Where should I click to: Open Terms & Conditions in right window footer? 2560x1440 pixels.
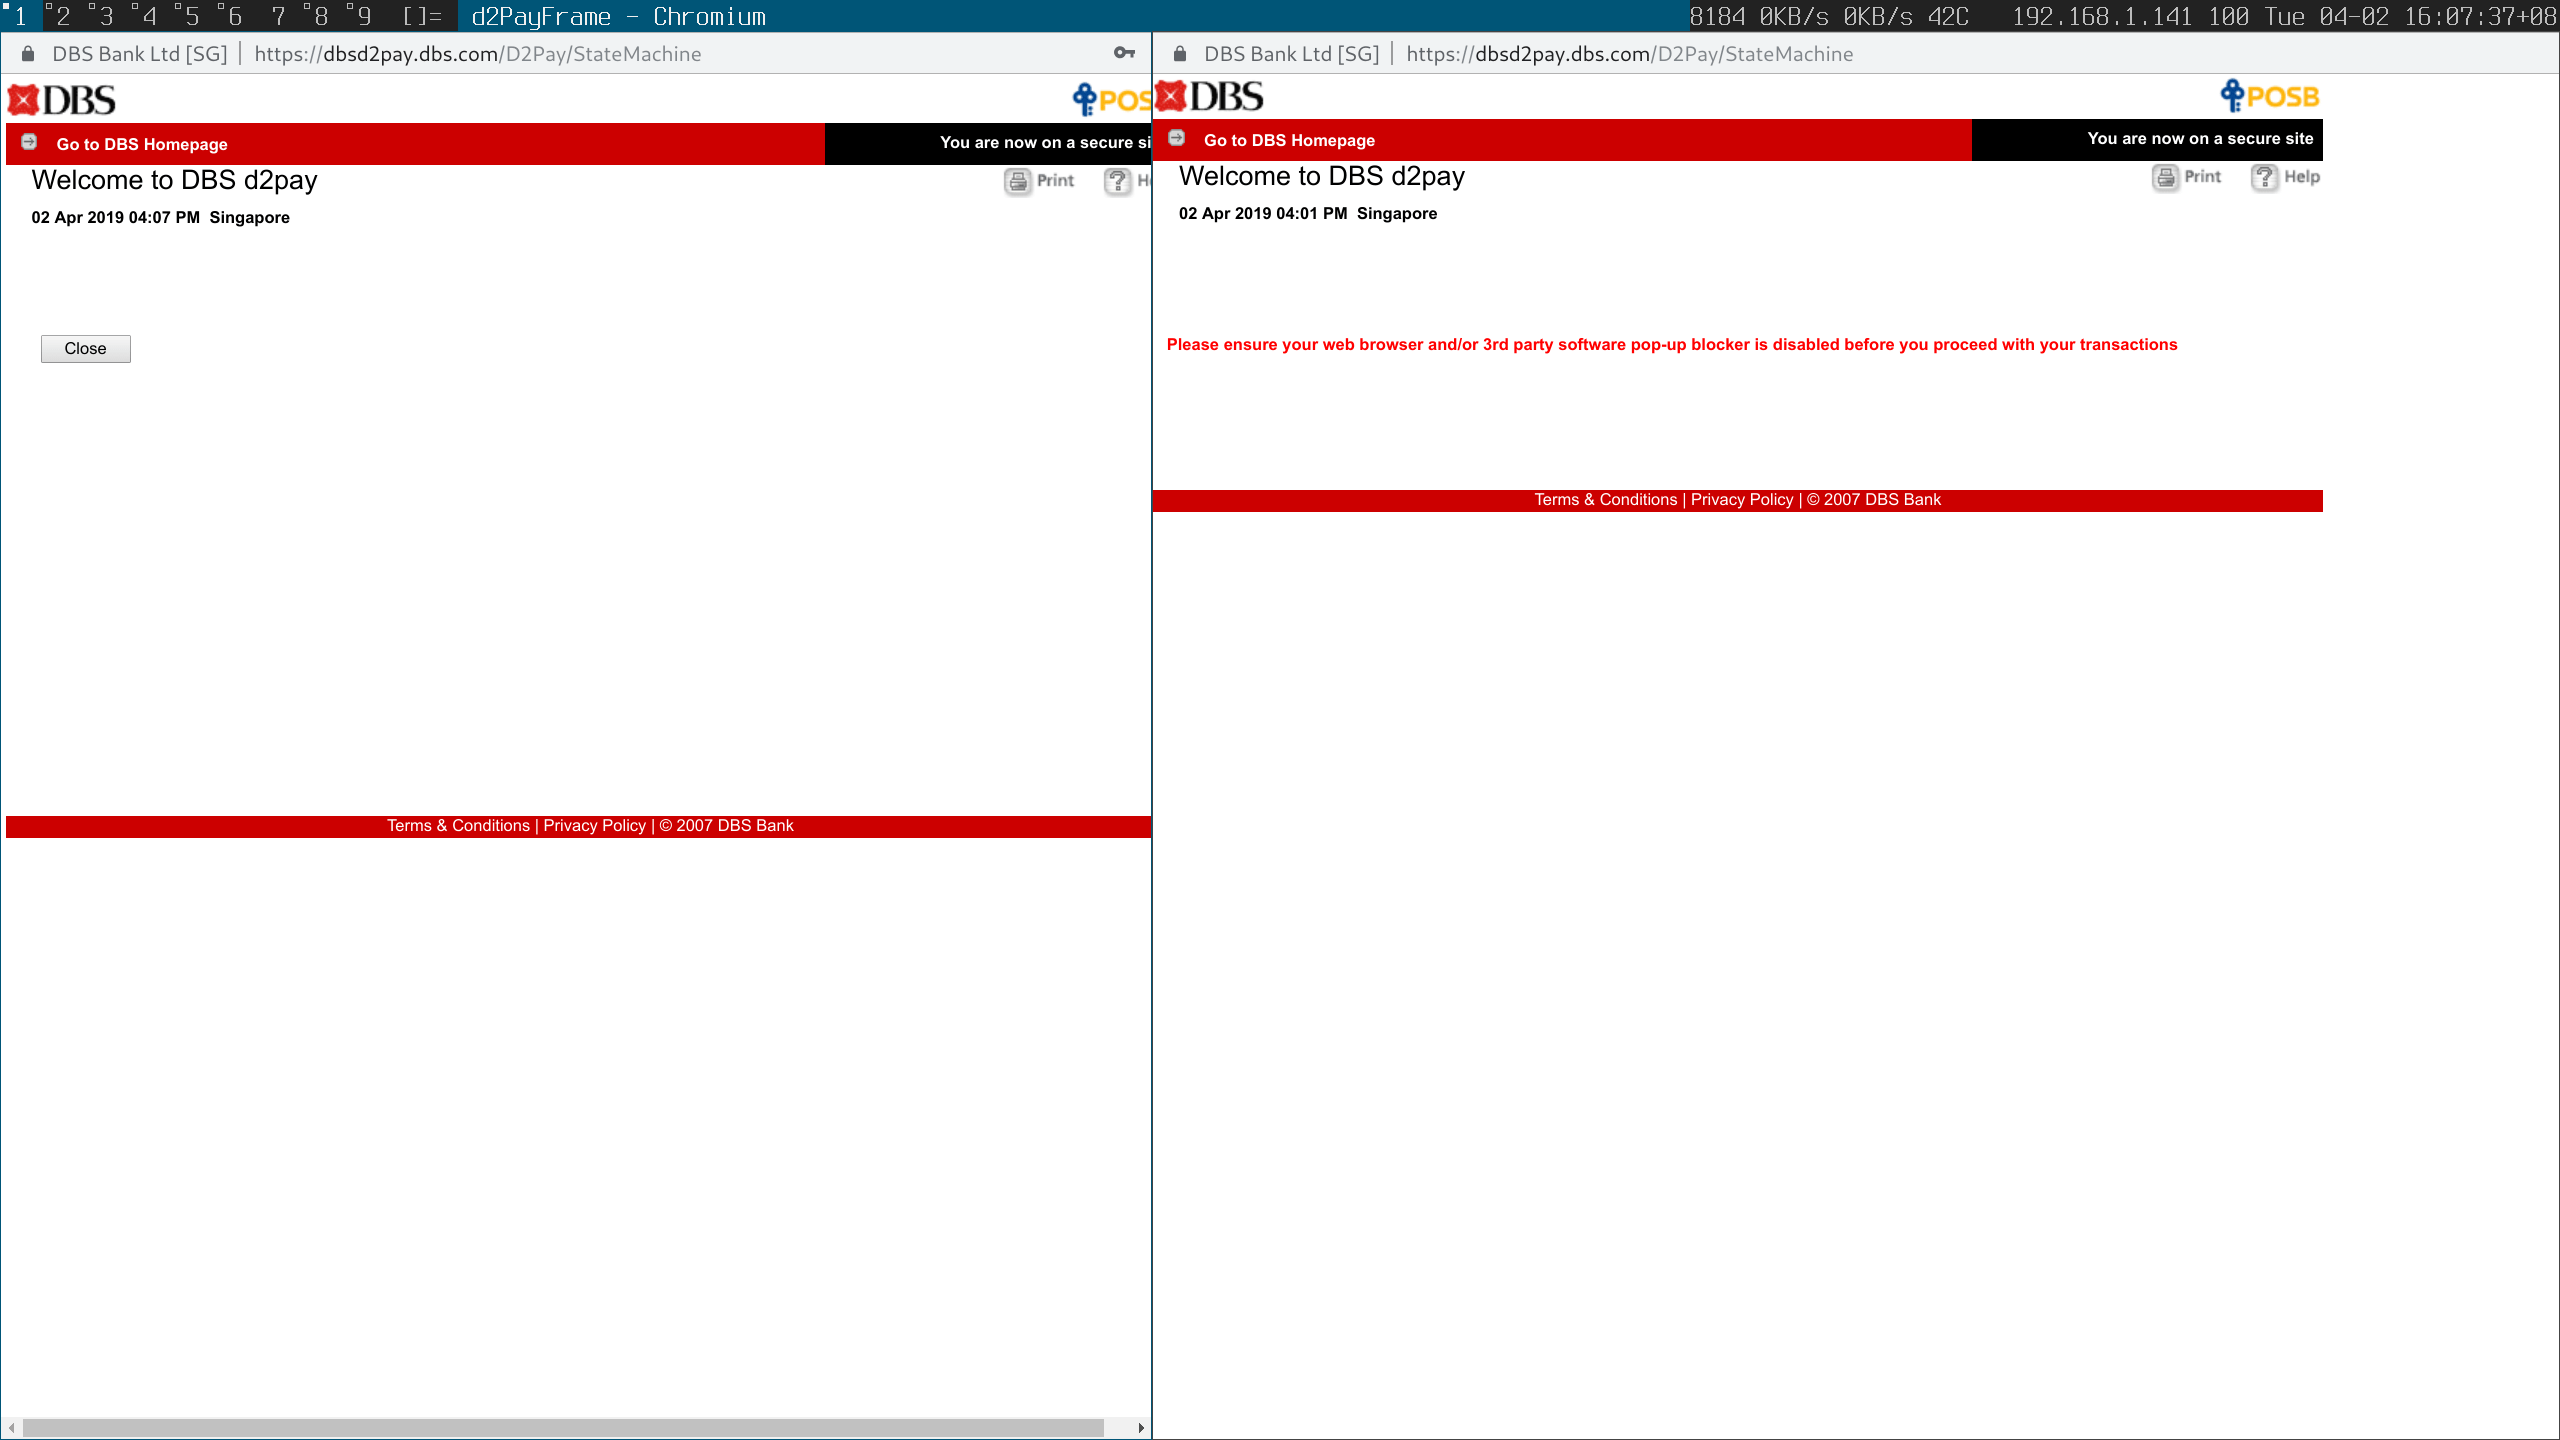point(1606,500)
